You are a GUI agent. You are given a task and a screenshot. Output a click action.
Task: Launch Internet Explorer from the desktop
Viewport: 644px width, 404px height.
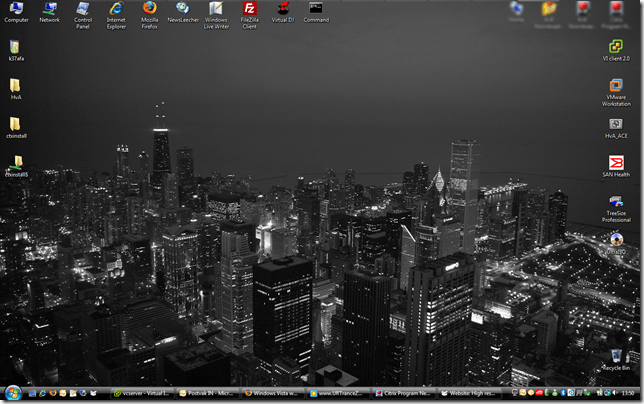point(116,15)
